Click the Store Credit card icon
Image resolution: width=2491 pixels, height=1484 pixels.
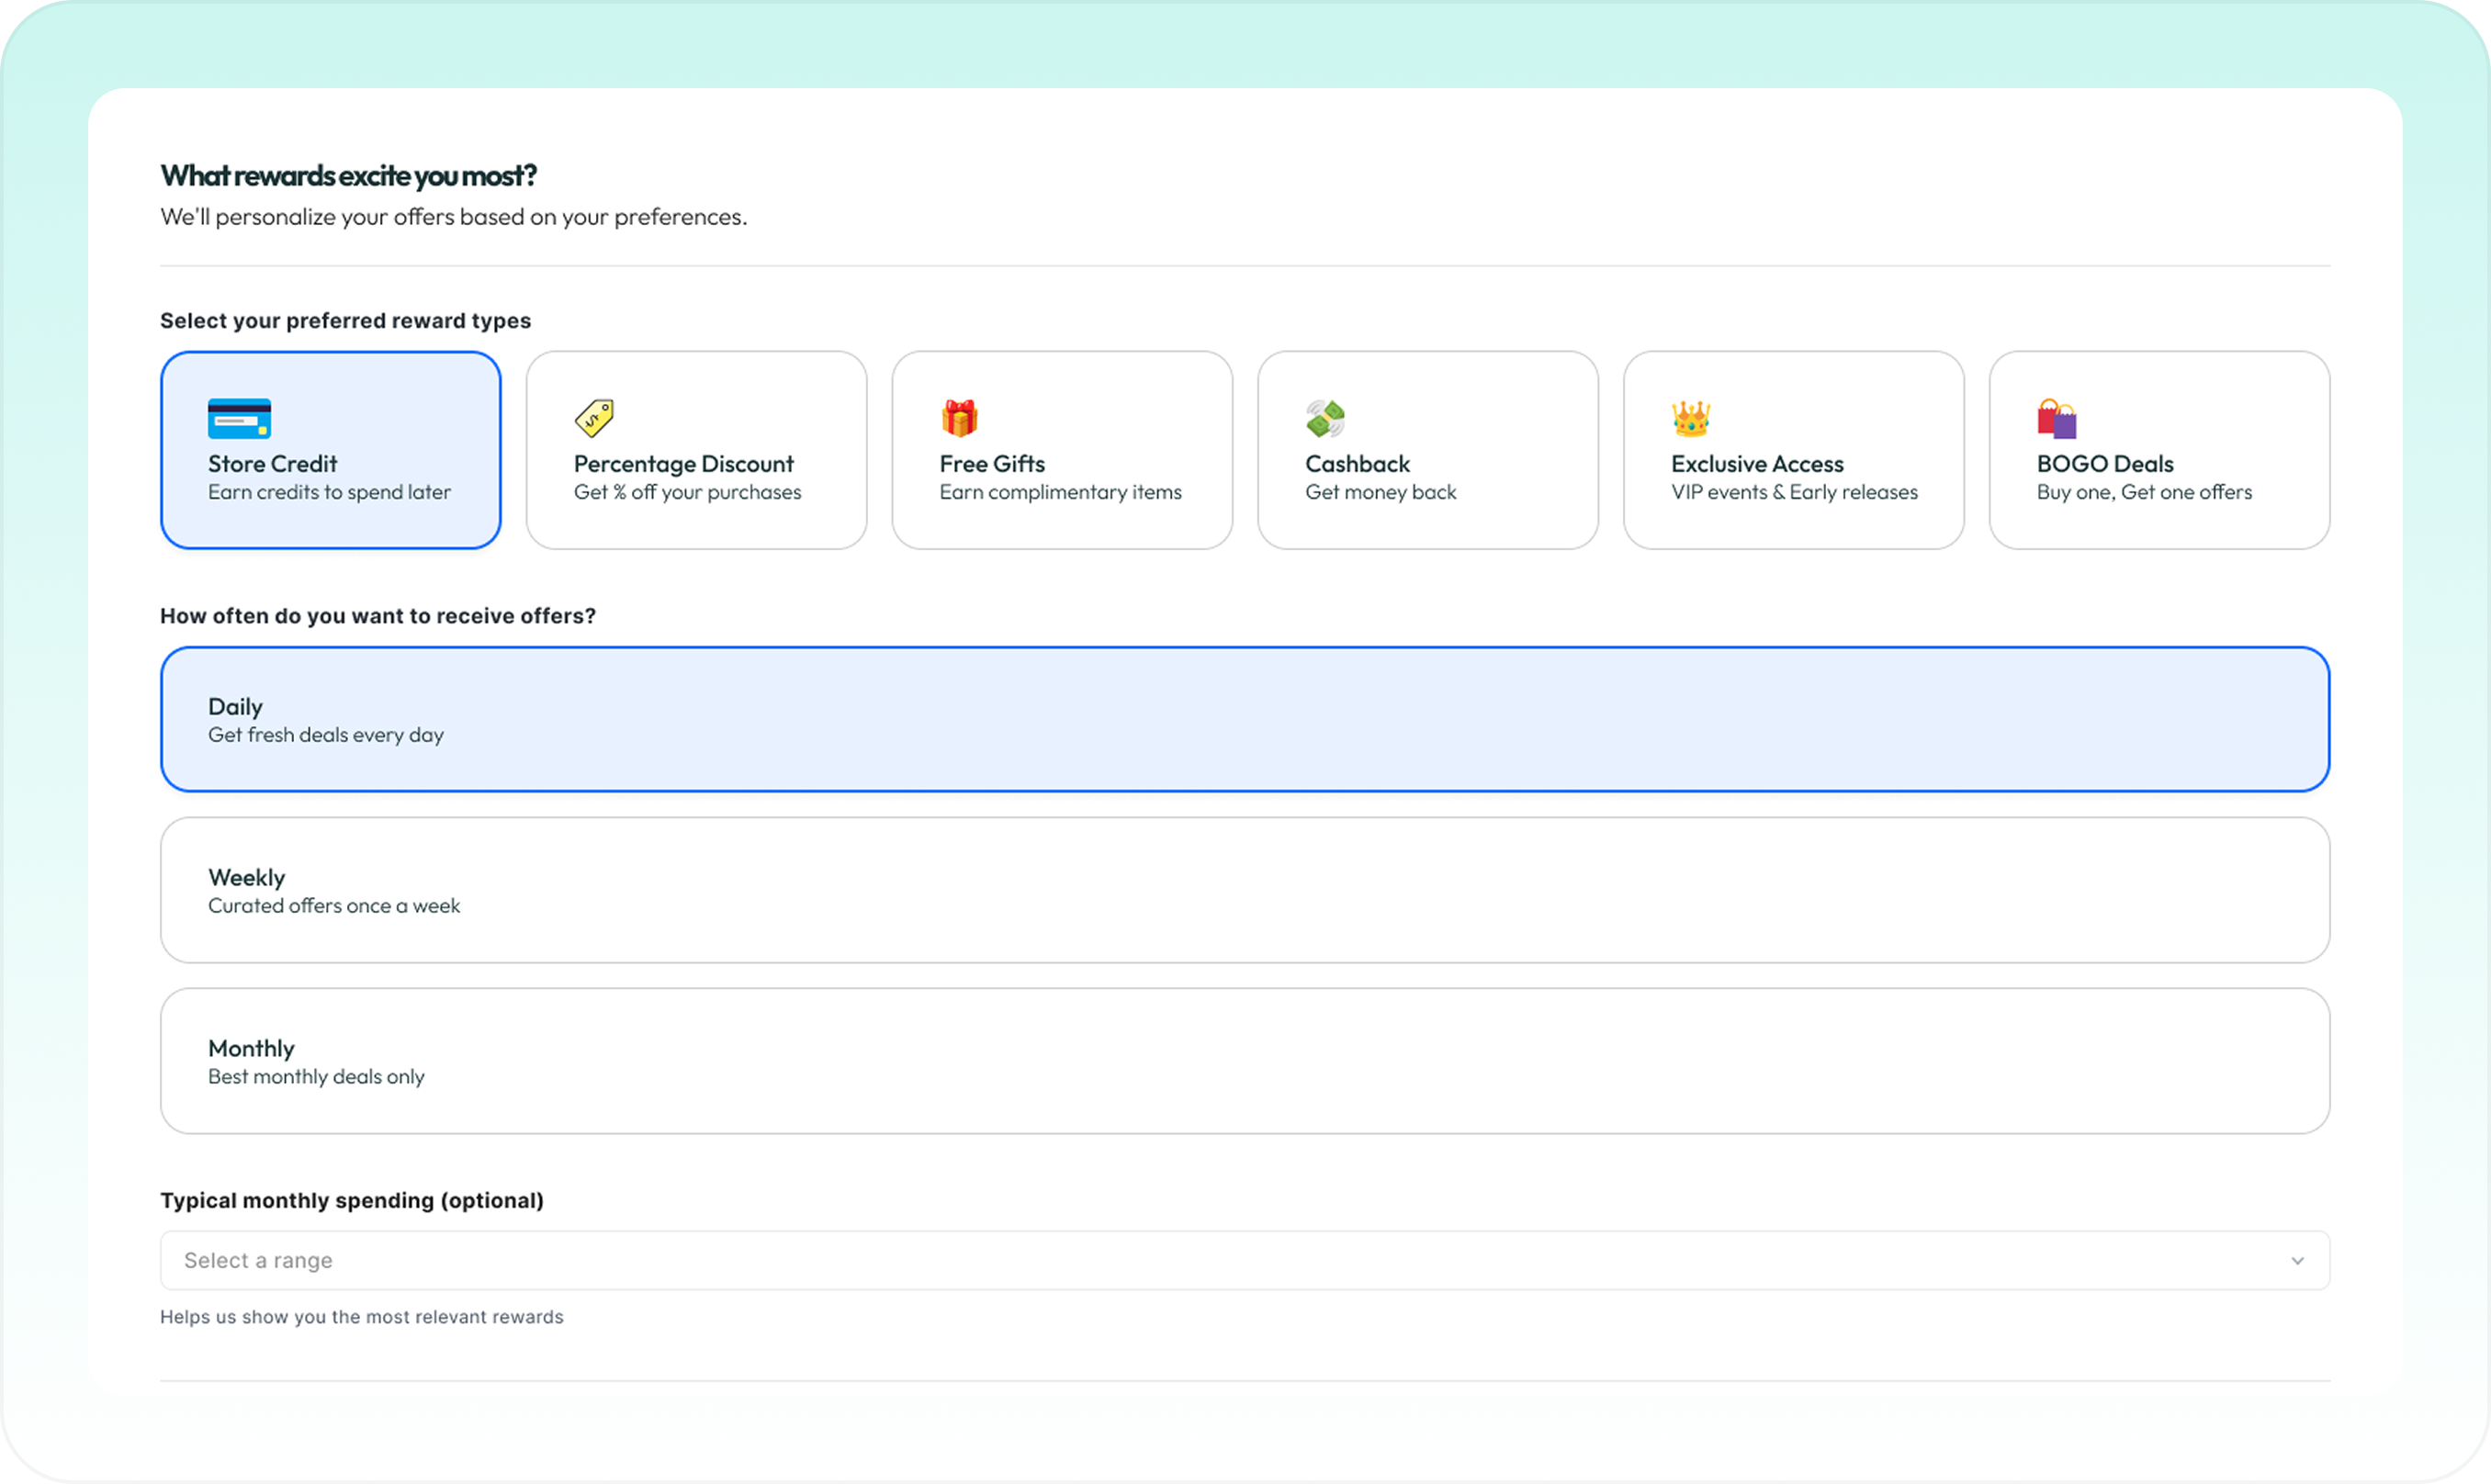[x=239, y=418]
